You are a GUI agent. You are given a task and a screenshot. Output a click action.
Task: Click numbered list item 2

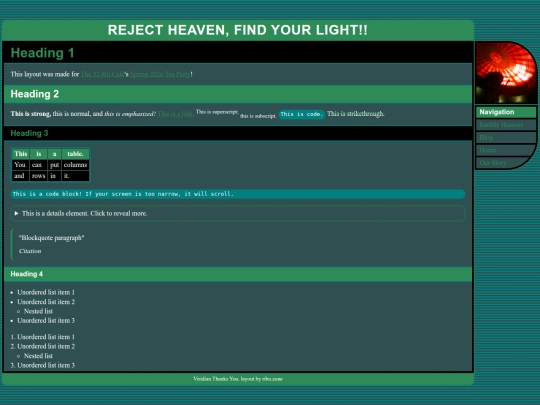coord(46,346)
